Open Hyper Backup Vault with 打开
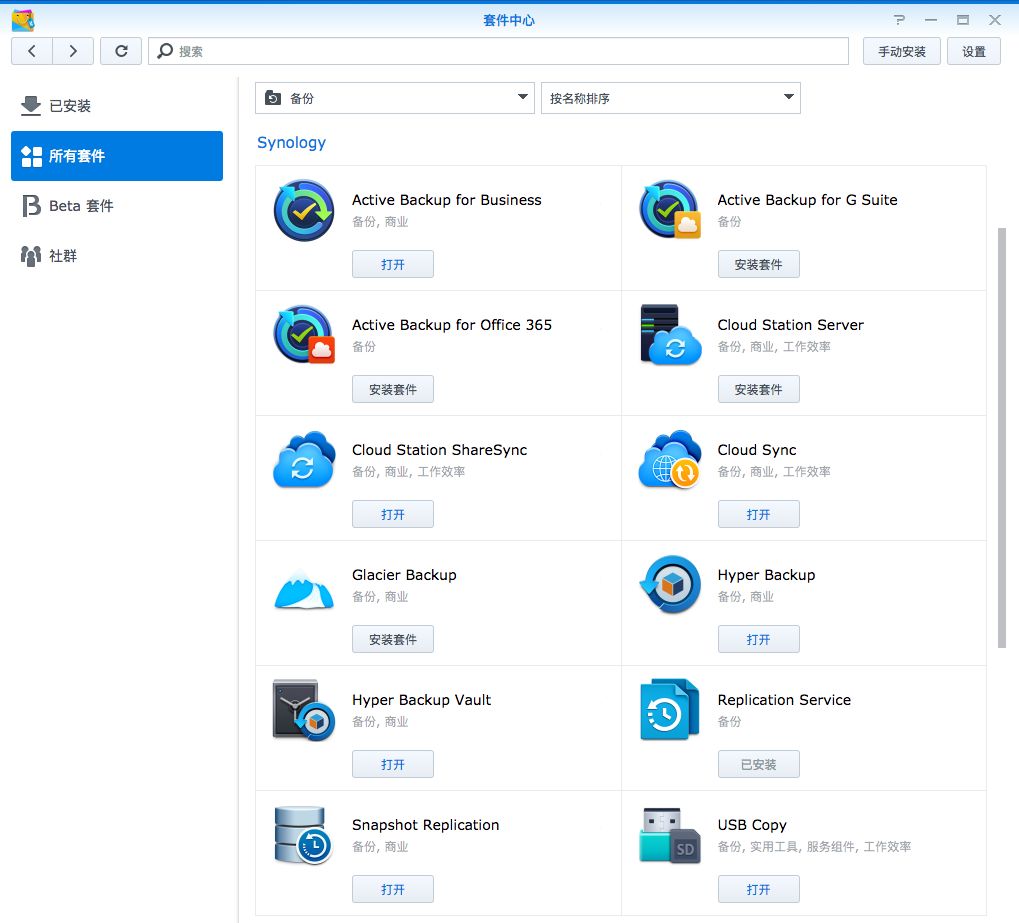The height and width of the screenshot is (923, 1019). (393, 764)
